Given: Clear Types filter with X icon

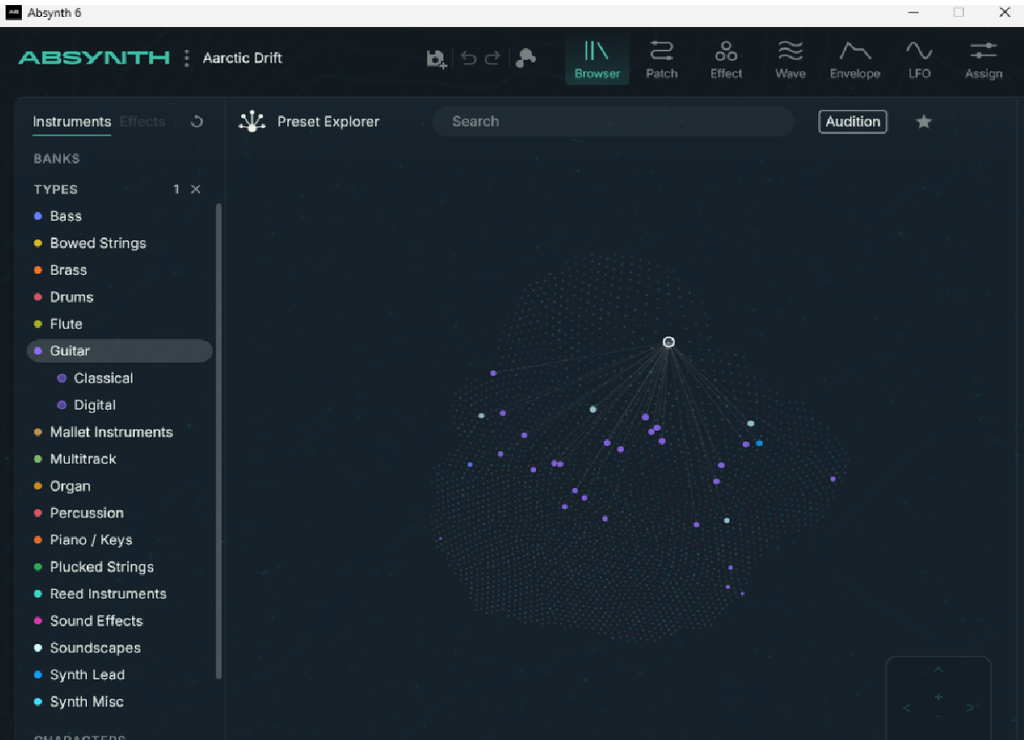Looking at the screenshot, I should (x=195, y=189).
